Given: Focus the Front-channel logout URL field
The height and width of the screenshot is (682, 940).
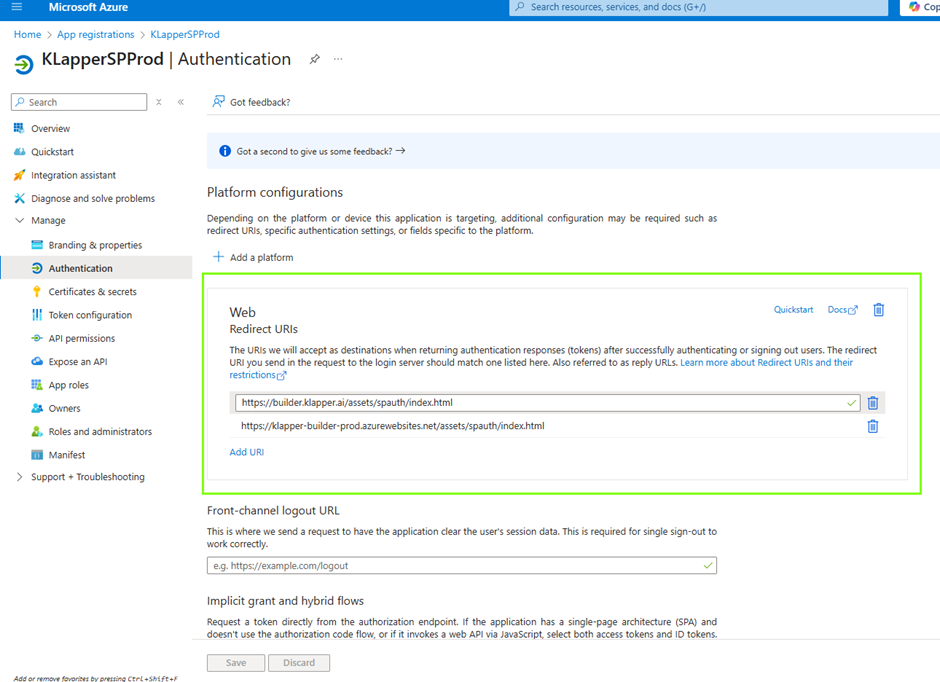Looking at the screenshot, I should point(462,565).
